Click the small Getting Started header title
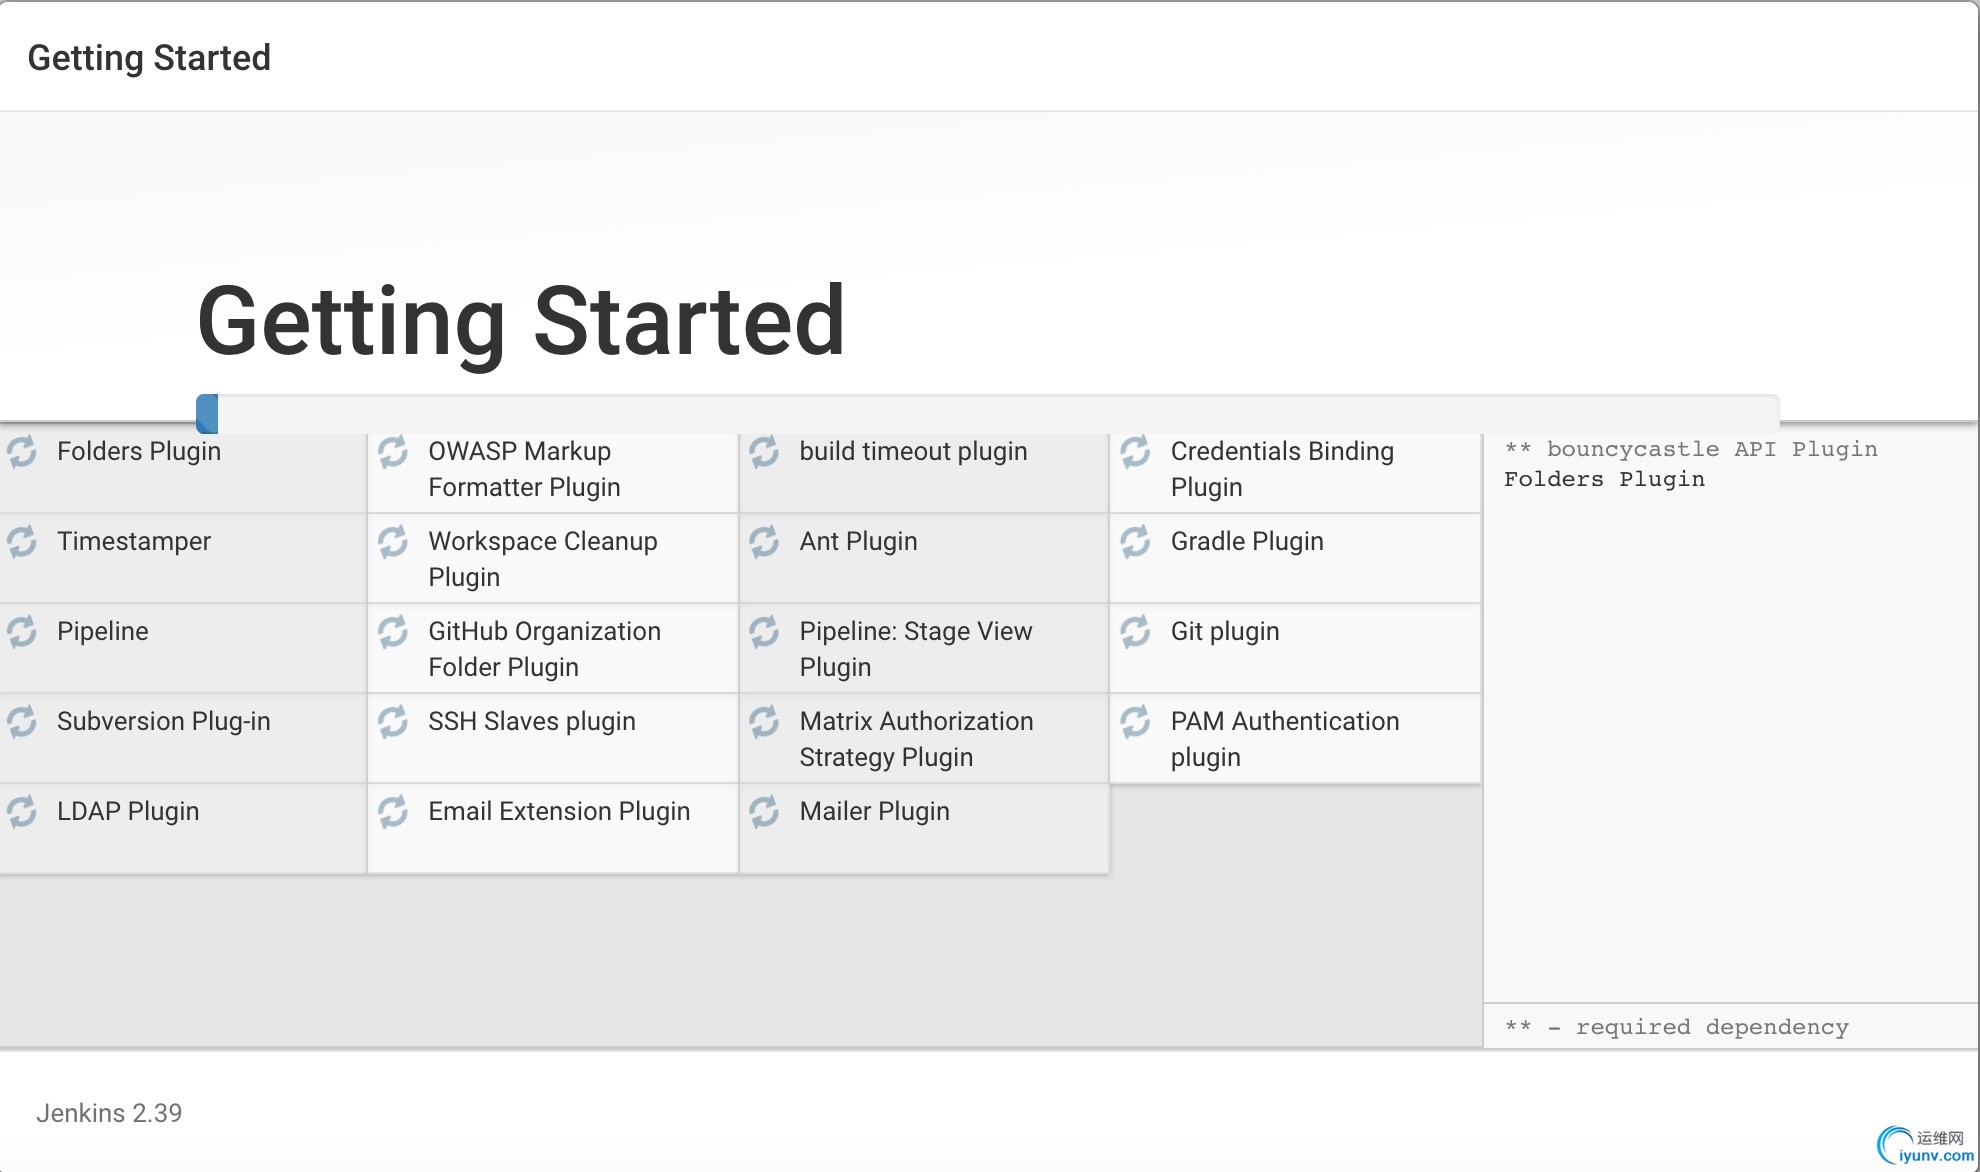The image size is (1980, 1172). [x=149, y=58]
